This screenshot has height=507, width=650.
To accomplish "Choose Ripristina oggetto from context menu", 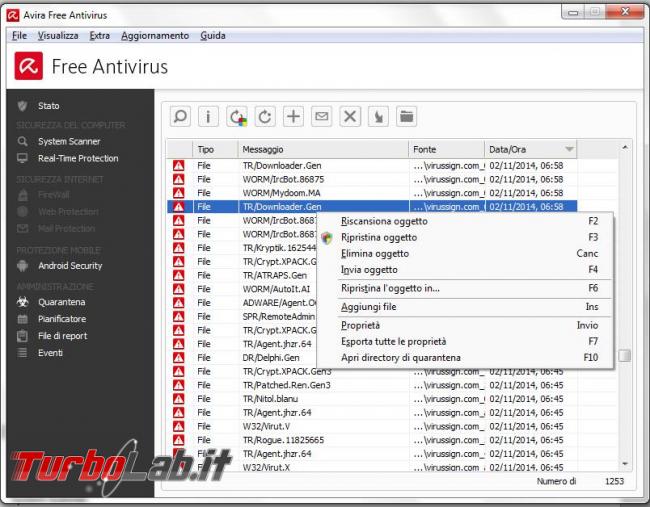I will tap(465, 237).
